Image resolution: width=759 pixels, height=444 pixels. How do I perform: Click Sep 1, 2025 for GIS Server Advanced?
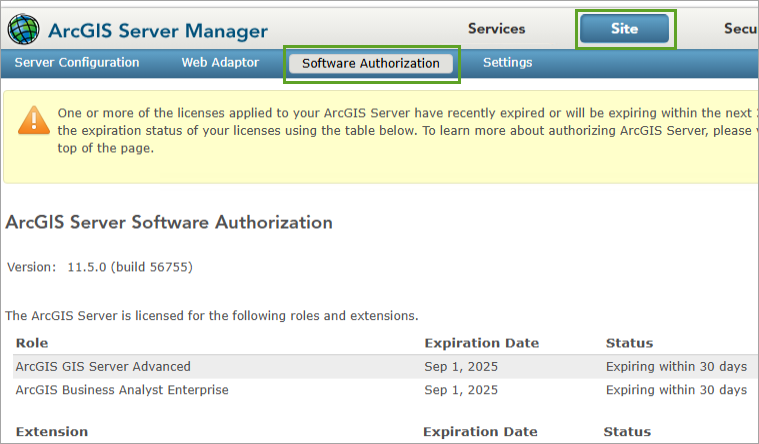pyautogui.click(x=461, y=367)
